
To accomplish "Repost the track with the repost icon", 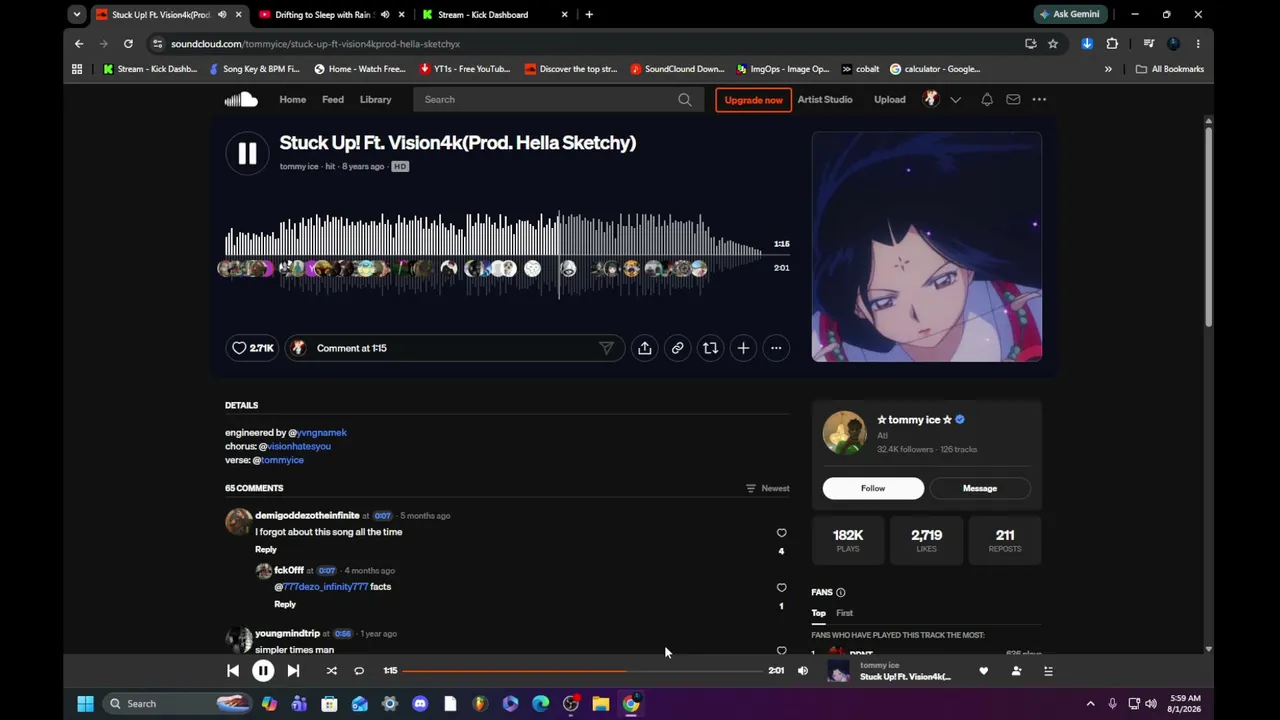I will [x=710, y=348].
